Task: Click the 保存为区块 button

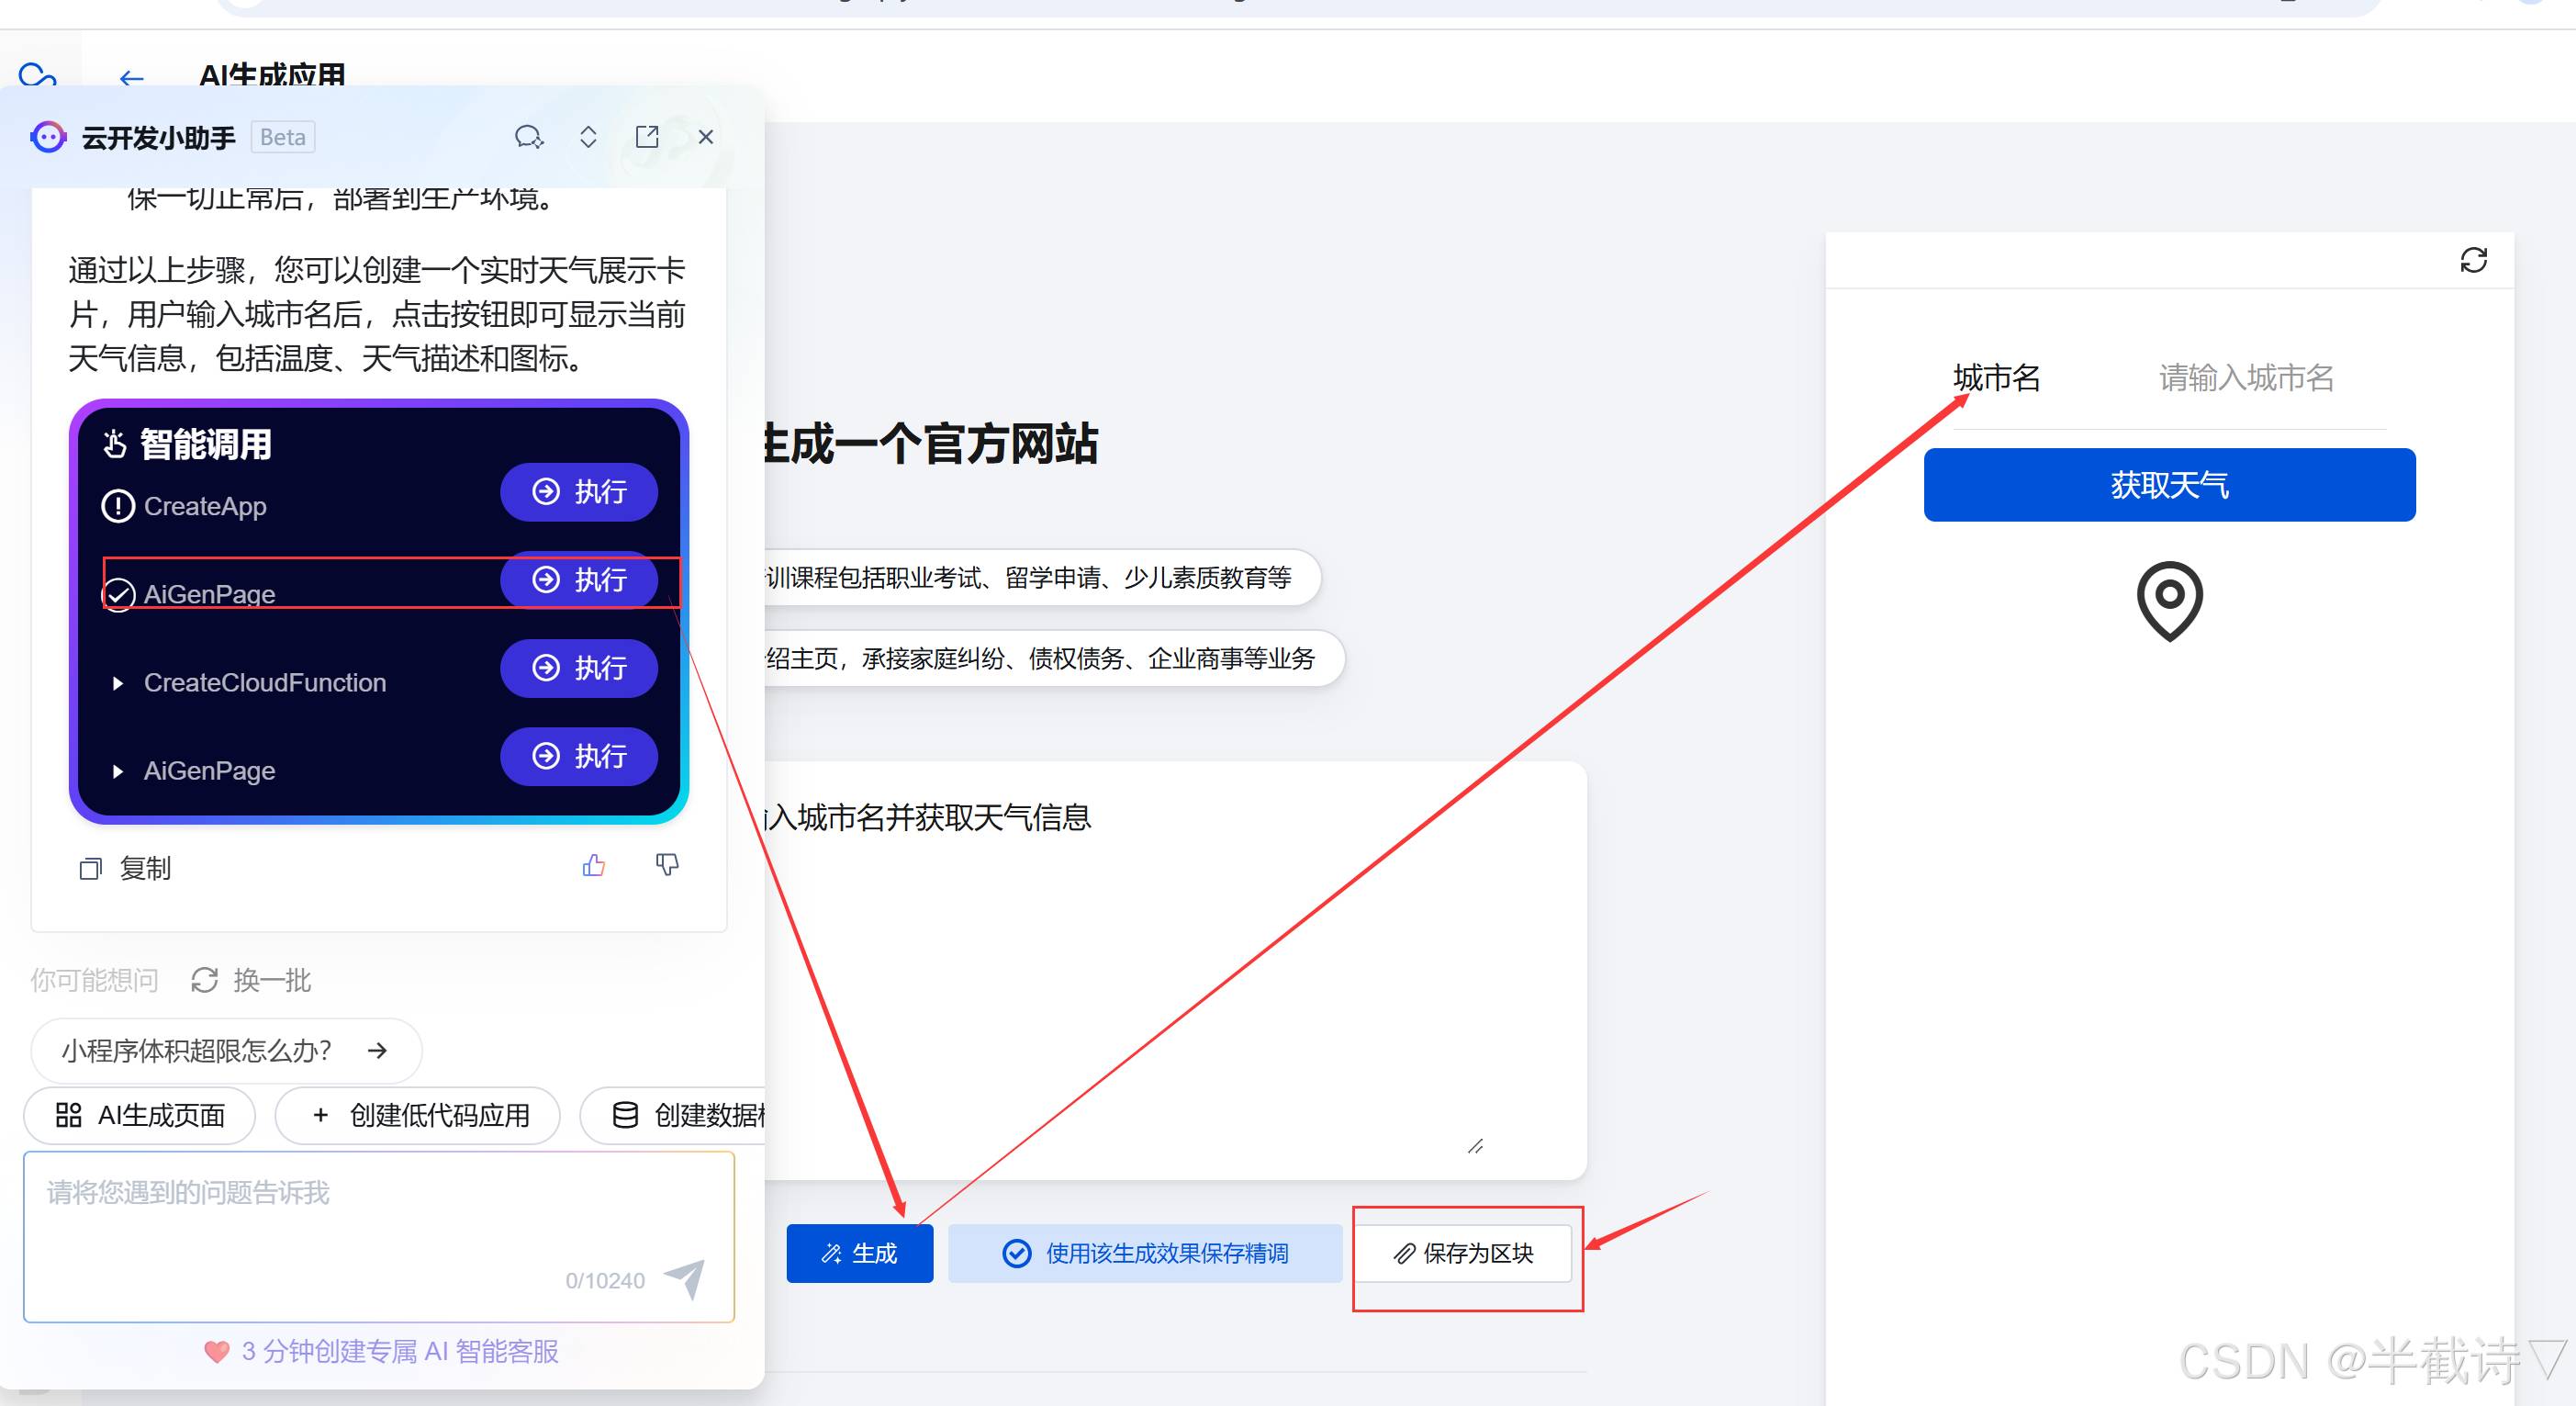Action: coord(1464,1253)
